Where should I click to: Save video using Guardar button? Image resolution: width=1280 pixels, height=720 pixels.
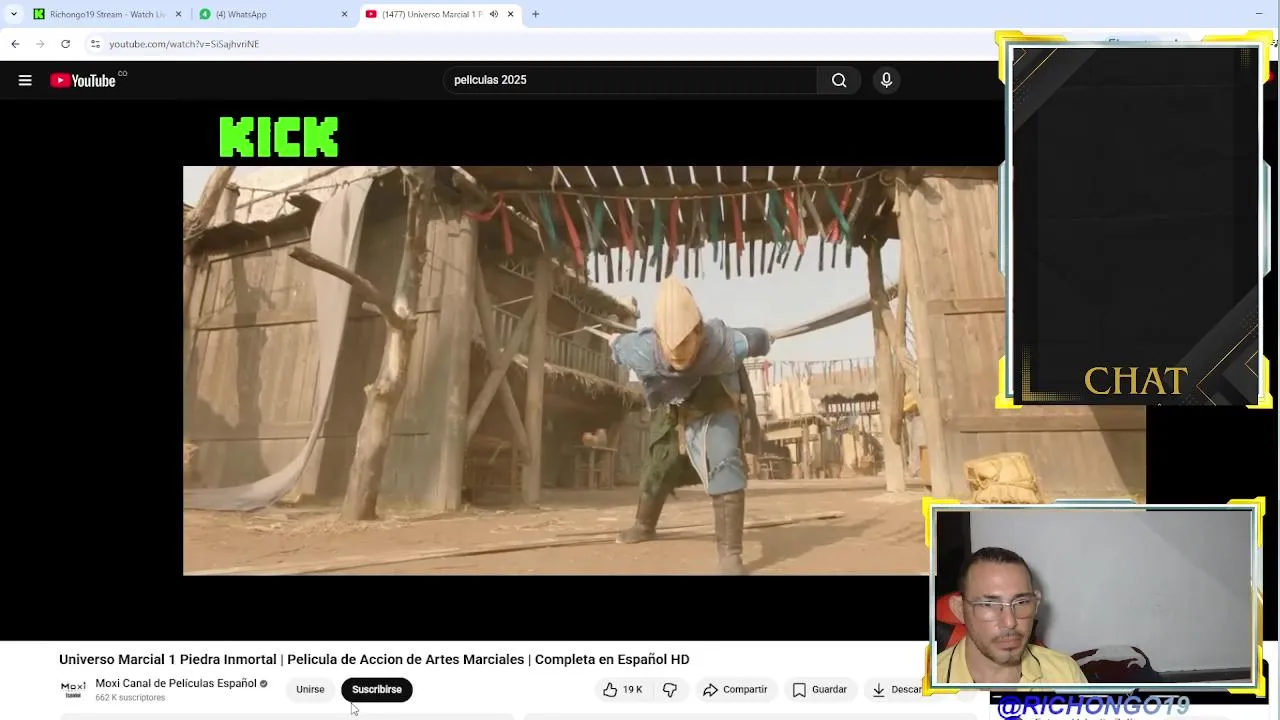click(820, 689)
